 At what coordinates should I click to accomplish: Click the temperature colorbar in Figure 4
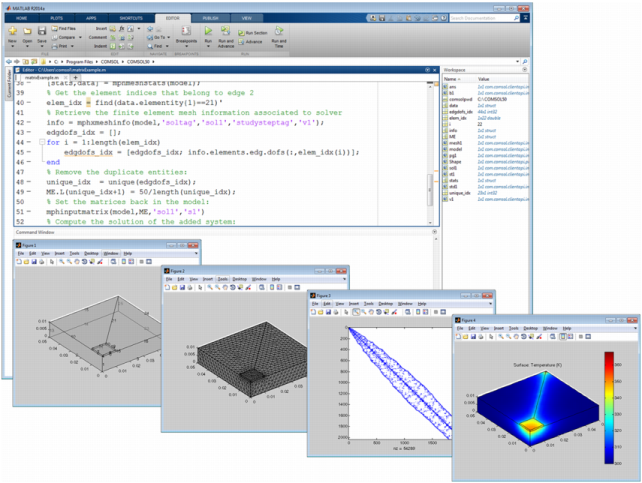point(609,408)
